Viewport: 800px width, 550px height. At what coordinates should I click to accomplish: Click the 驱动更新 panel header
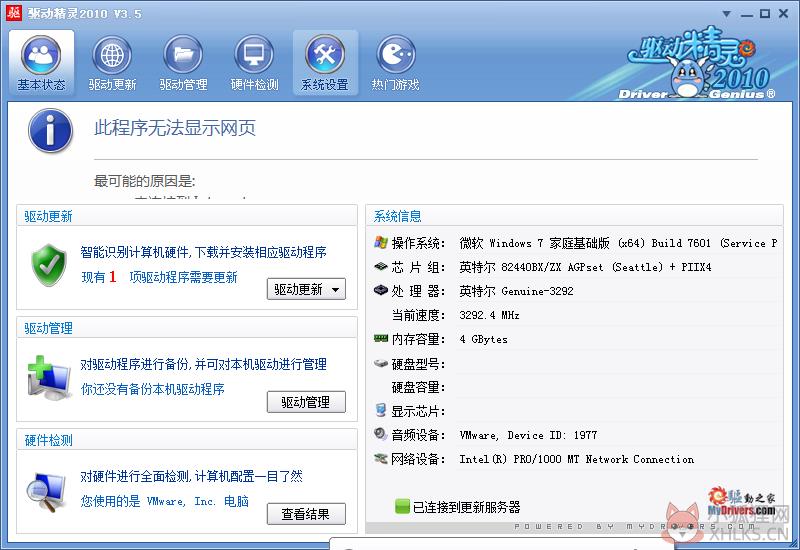click(48, 216)
